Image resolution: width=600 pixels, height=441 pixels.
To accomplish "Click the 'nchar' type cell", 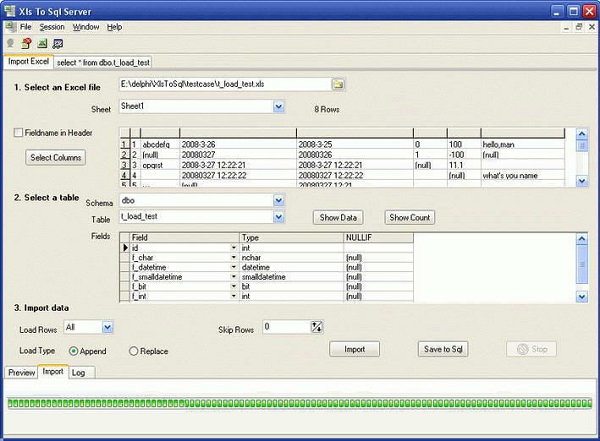I will click(292, 258).
